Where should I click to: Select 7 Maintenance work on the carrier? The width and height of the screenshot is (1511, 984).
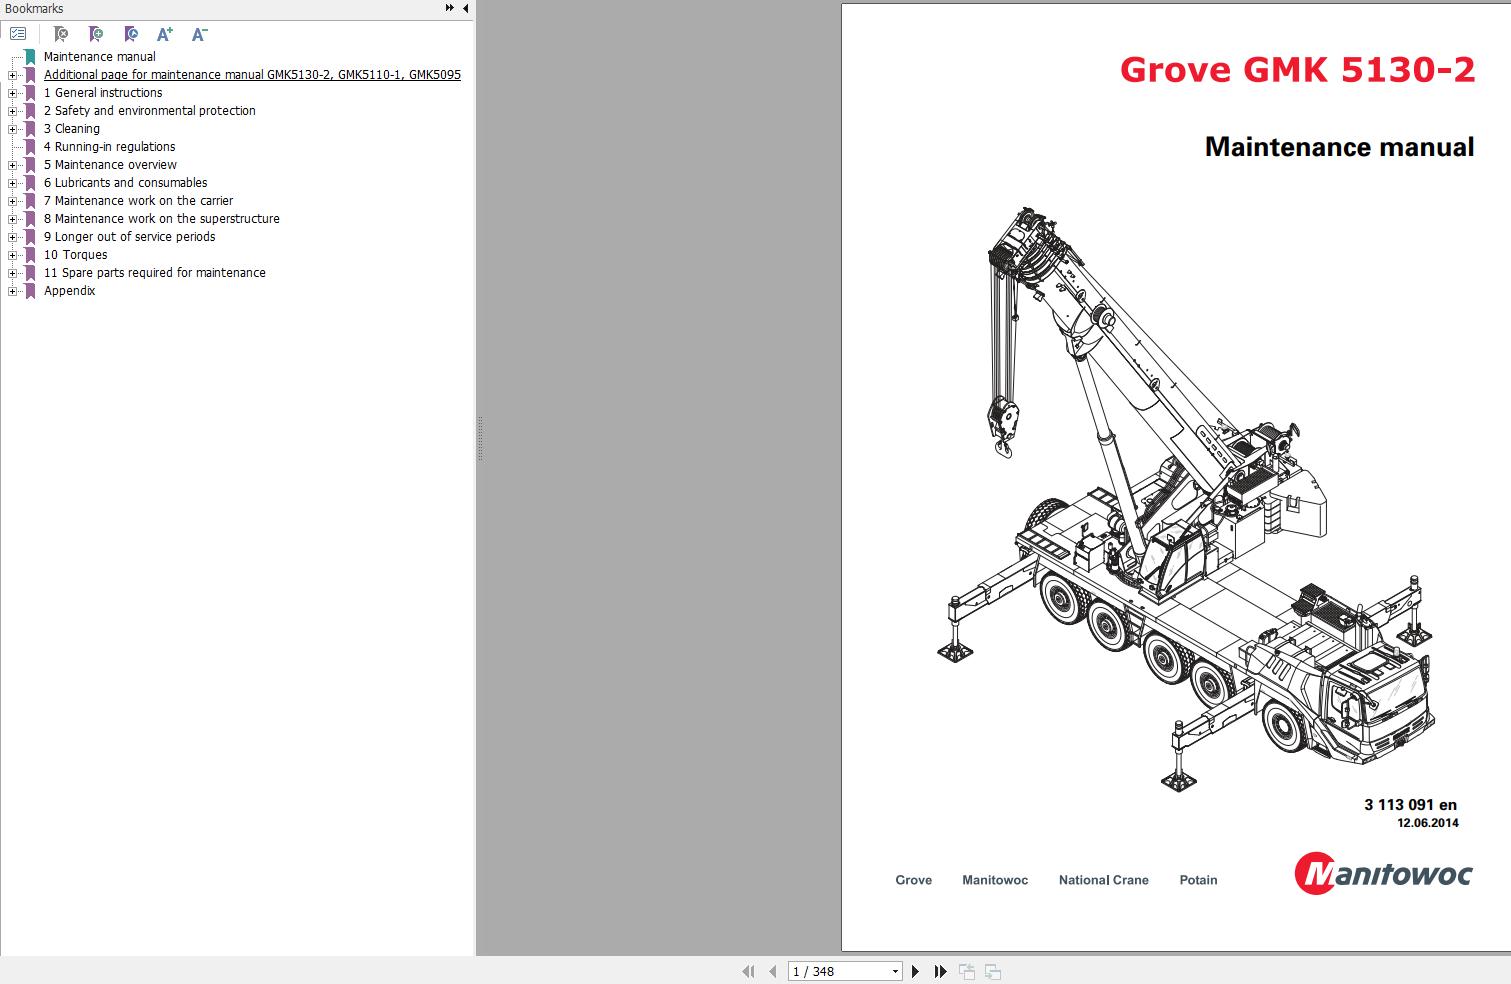point(139,201)
